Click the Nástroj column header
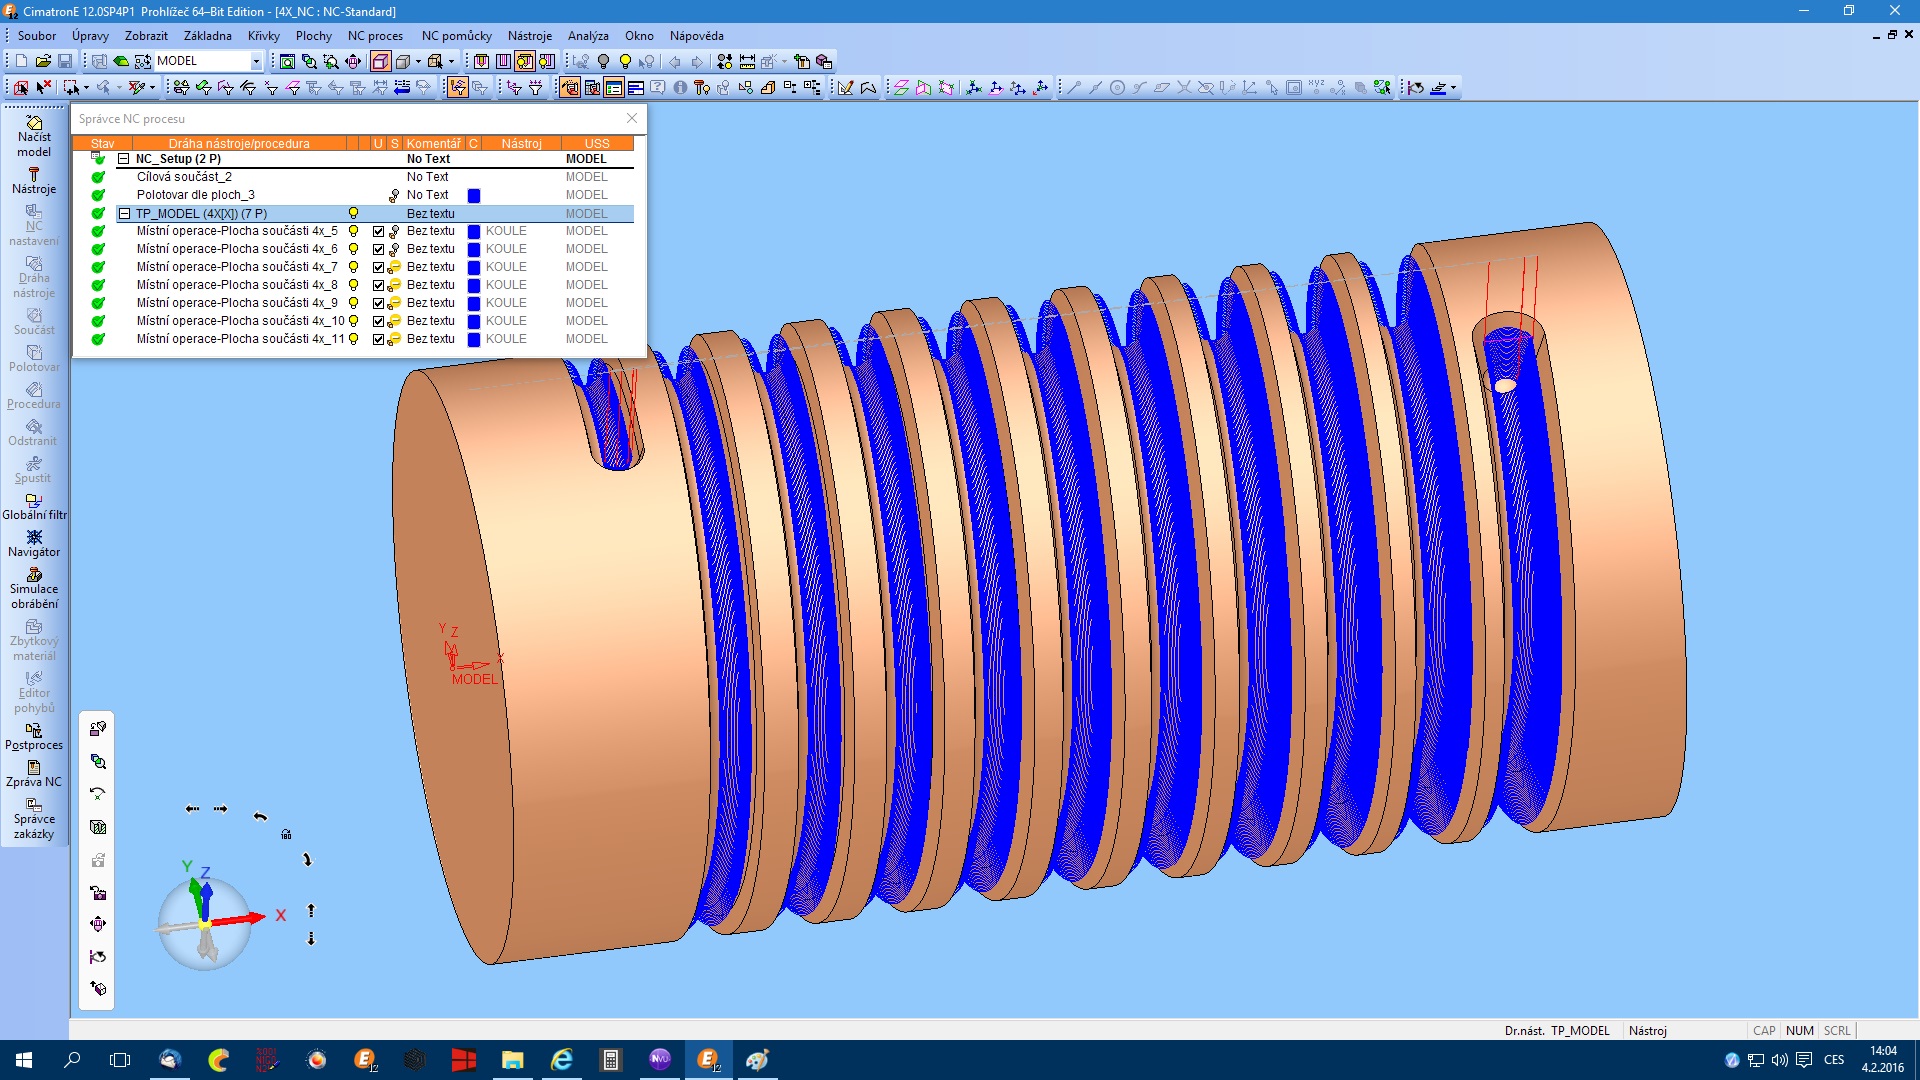The width and height of the screenshot is (1920, 1080). click(521, 144)
